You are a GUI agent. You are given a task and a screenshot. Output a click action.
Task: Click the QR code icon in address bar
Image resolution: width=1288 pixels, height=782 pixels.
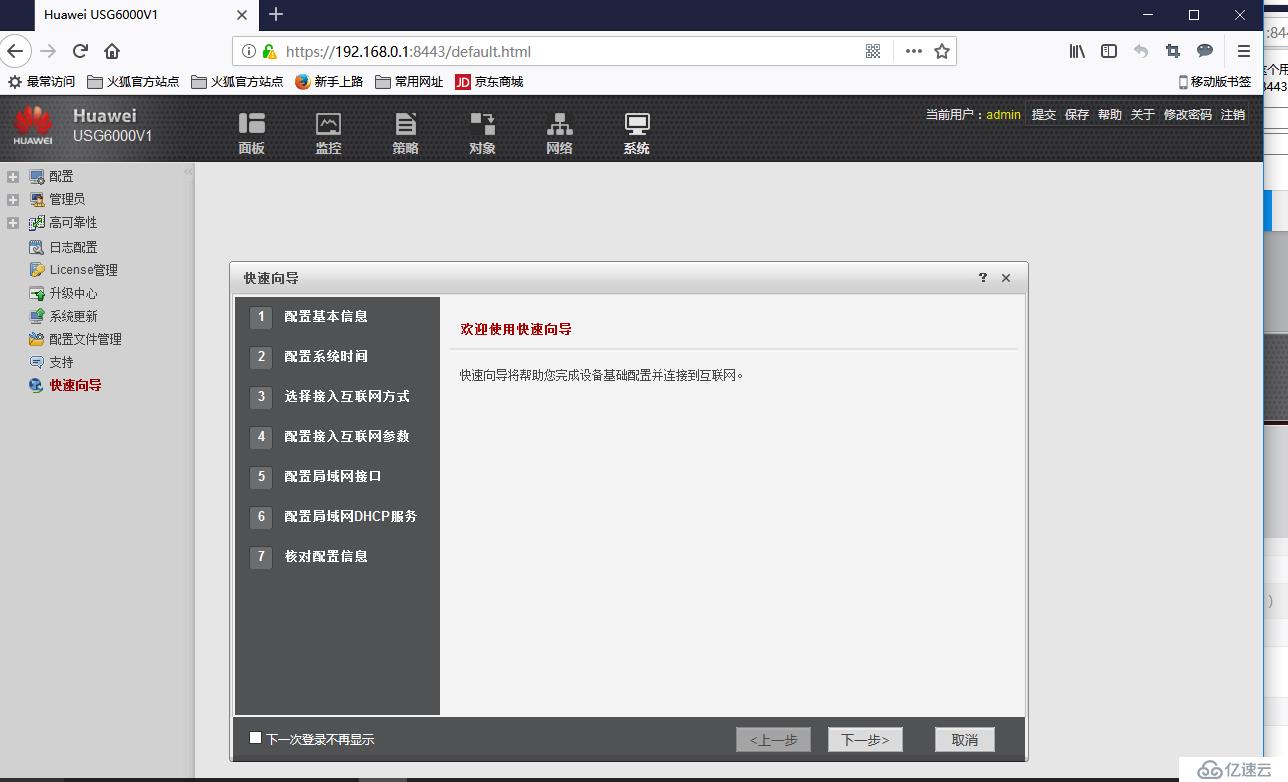[x=873, y=51]
